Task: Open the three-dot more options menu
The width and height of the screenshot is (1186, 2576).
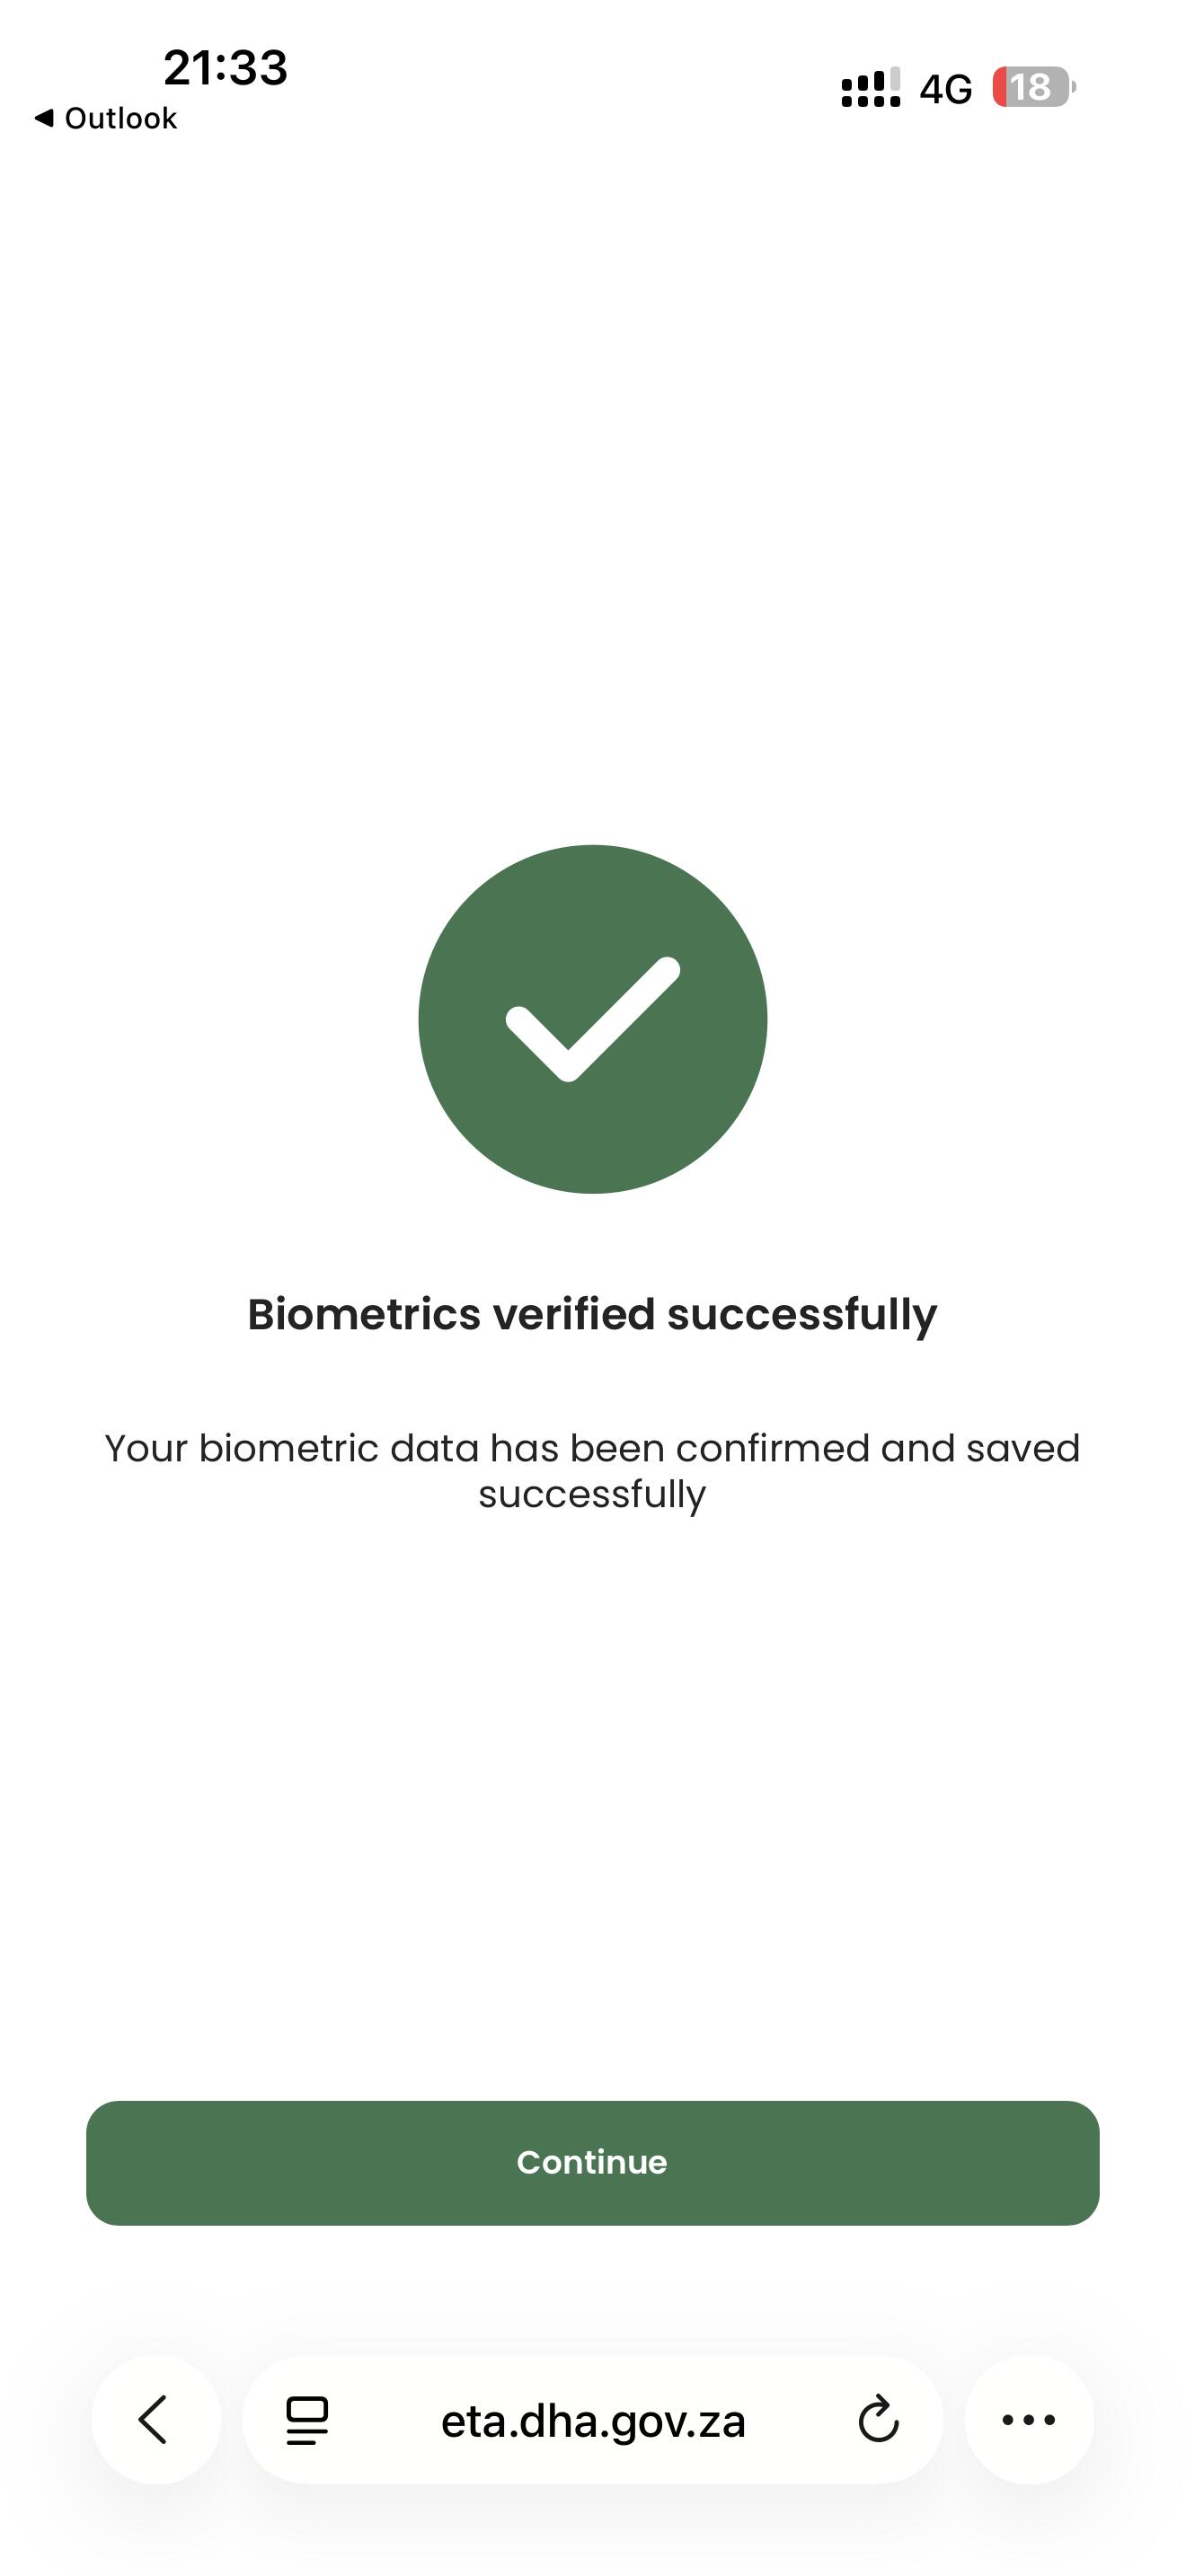Action: click(x=1028, y=2420)
